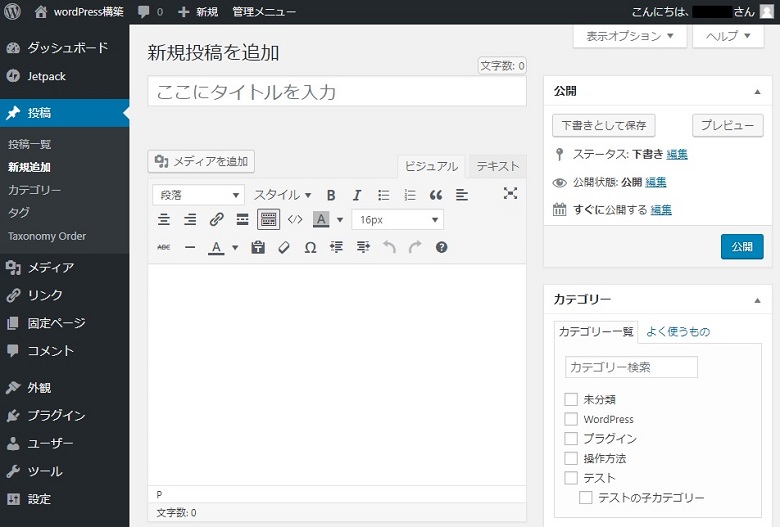Check the WordPress category checkbox
Screen dimensions: 780x527
(x=571, y=419)
